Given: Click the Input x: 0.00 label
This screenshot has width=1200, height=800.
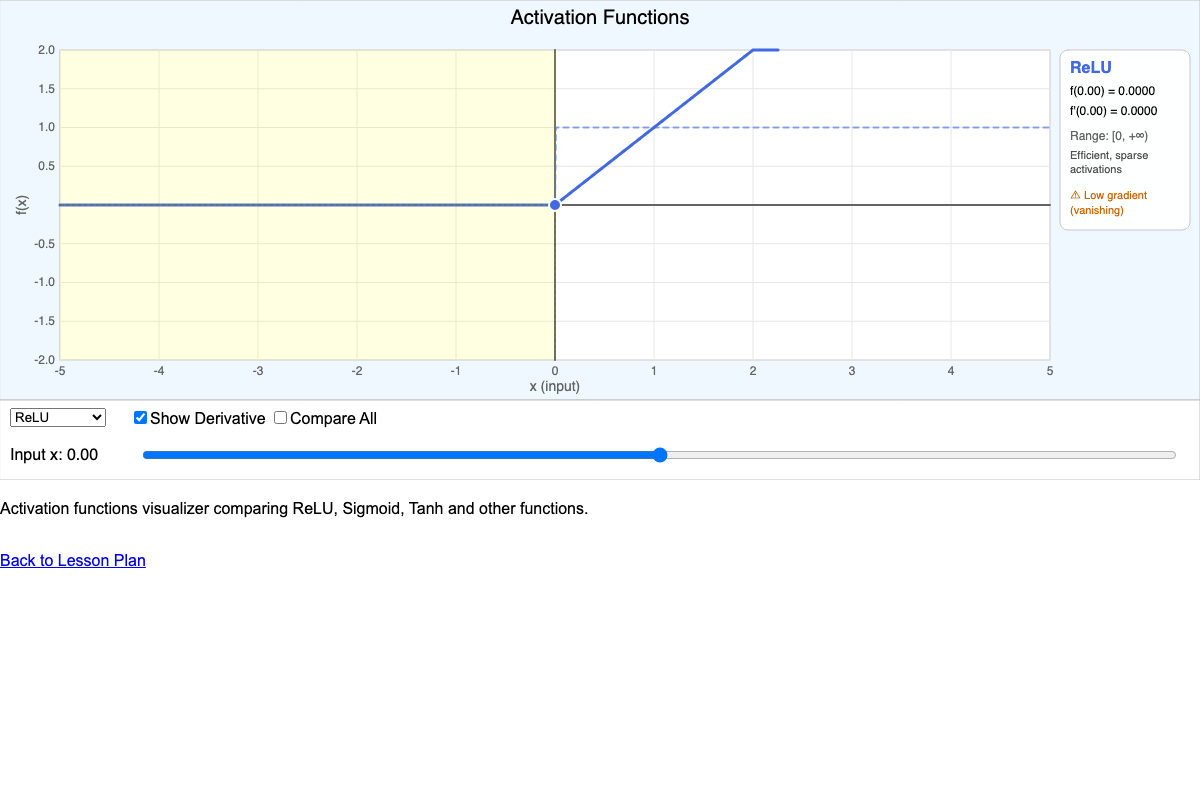Looking at the screenshot, I should click(53, 454).
